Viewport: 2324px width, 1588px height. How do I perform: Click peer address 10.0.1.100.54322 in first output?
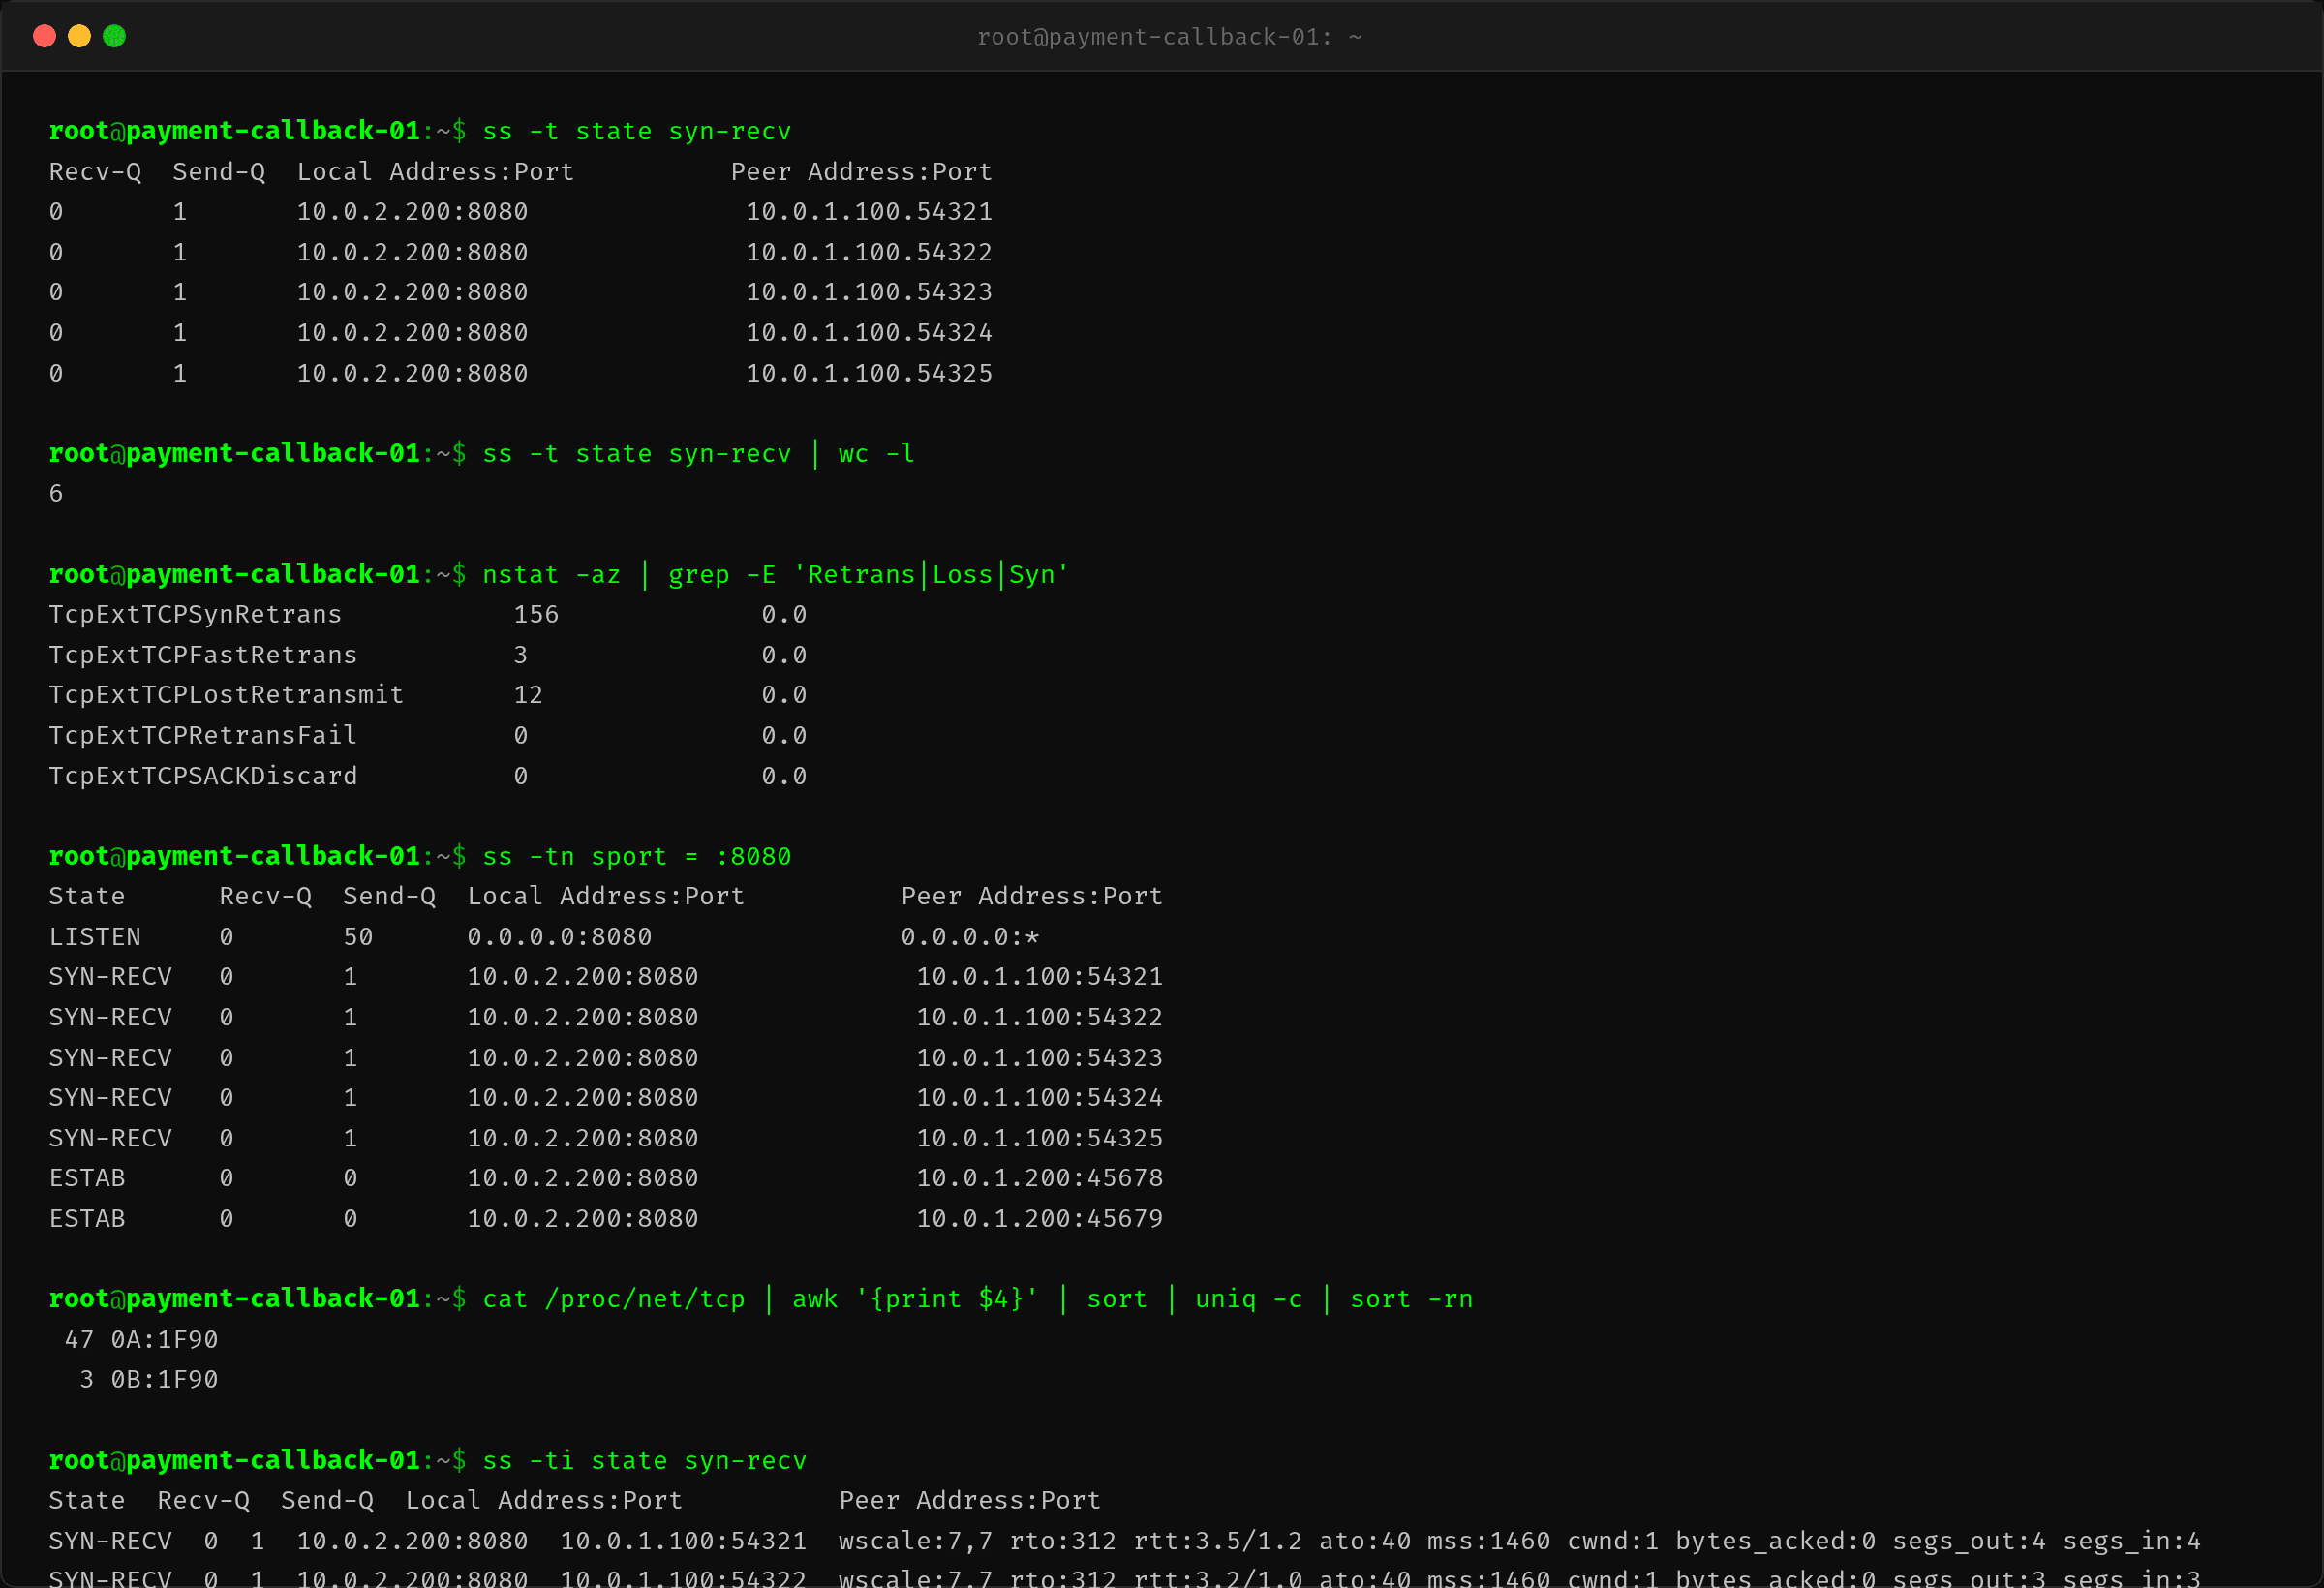pyautogui.click(x=869, y=252)
